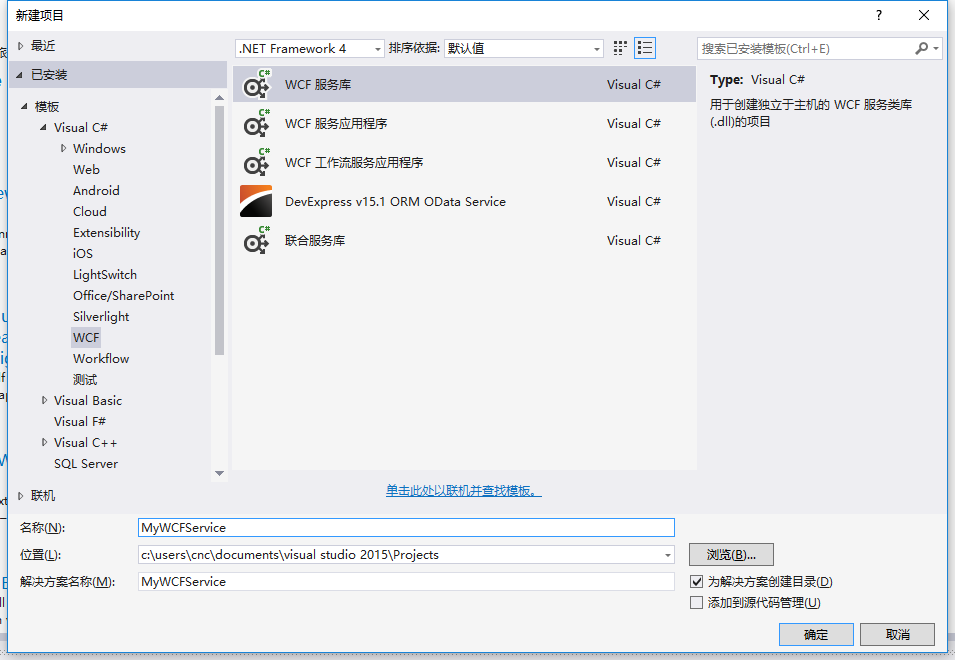Screen dimensions: 955x660
Task: Select WCF in template tree
Action: [x=86, y=337]
